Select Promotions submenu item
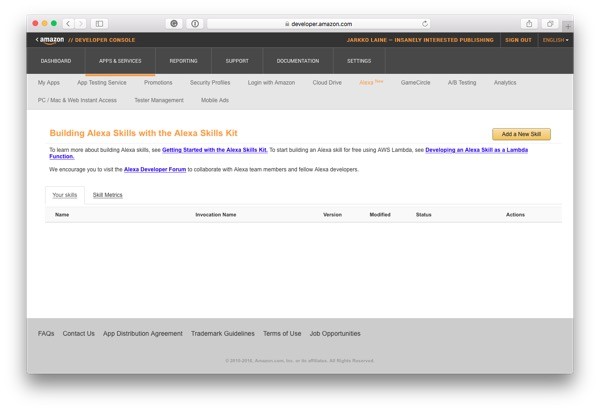This screenshot has height=411, width=600. click(158, 82)
